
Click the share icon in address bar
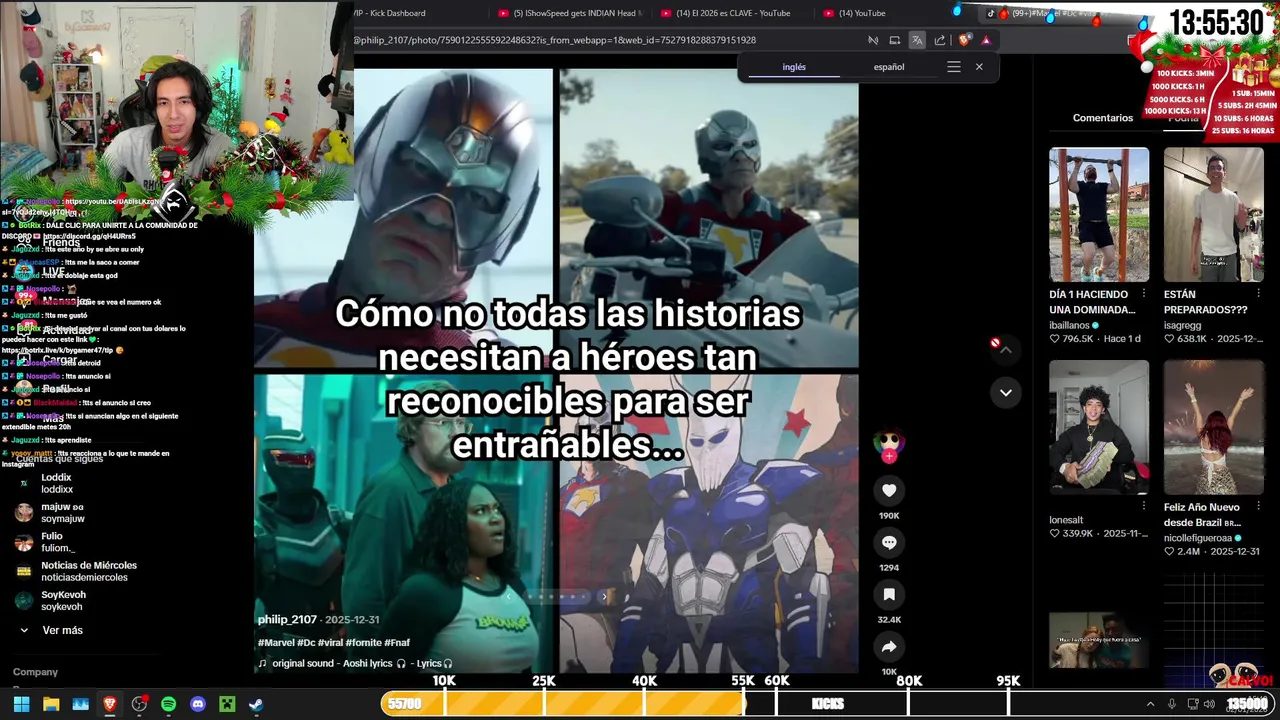940,40
